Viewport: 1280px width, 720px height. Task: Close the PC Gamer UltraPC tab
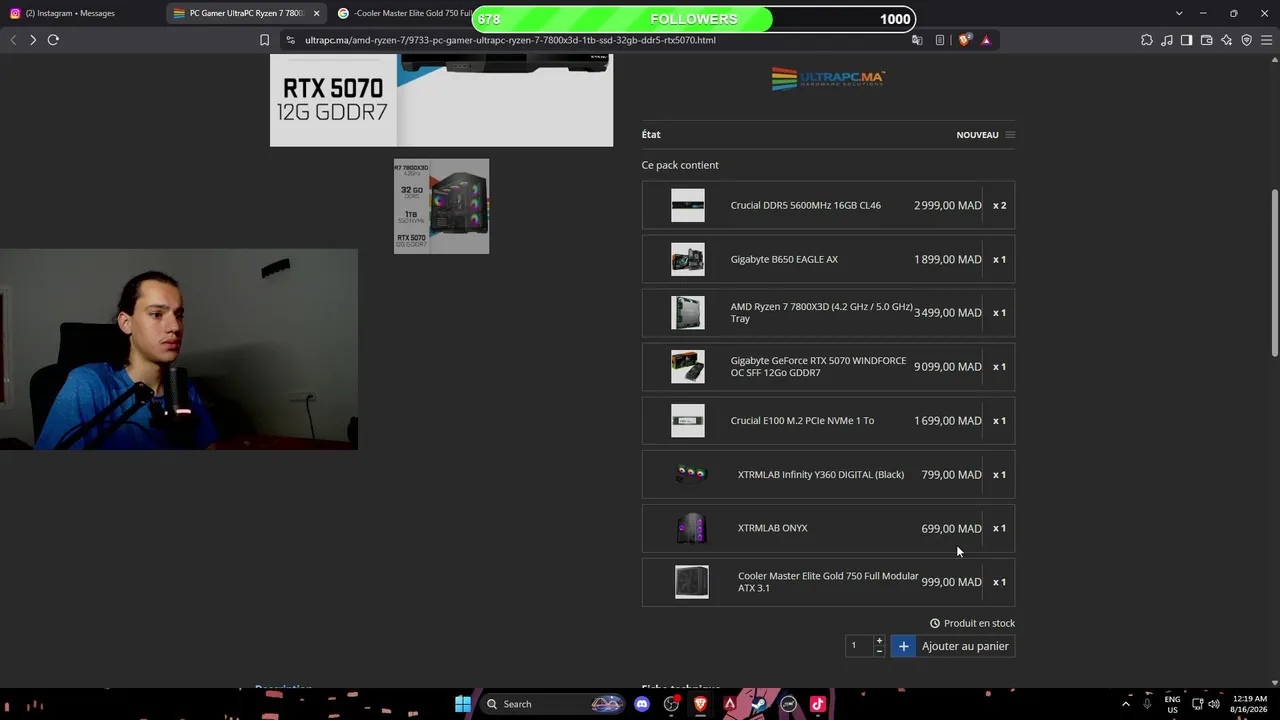(x=316, y=13)
